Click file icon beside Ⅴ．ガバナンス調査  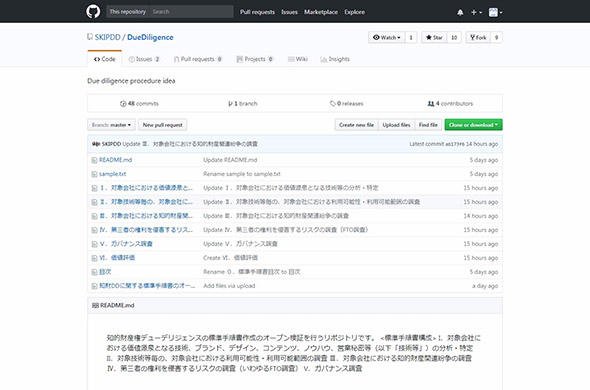point(94,244)
